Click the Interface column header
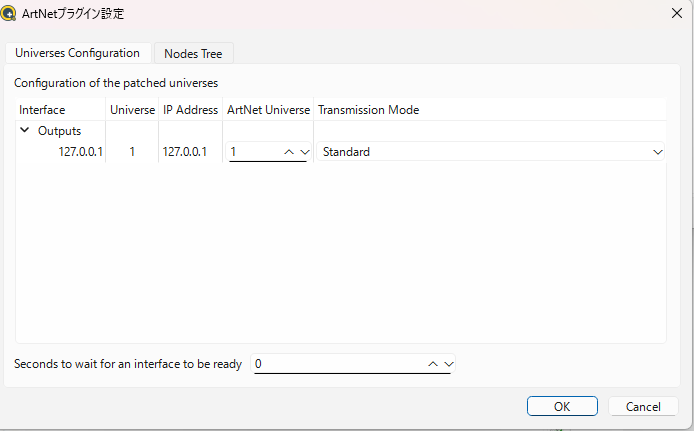 click(60, 110)
